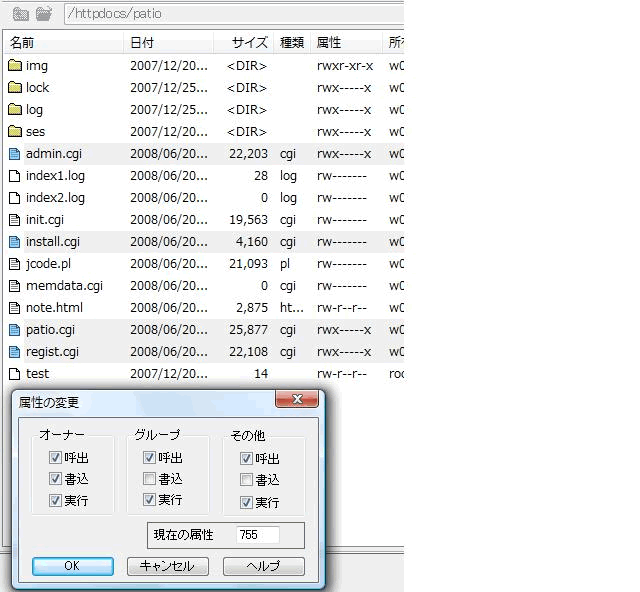This screenshot has height=592, width=640.
Task: Select the lock folder icon
Action: tap(15, 87)
